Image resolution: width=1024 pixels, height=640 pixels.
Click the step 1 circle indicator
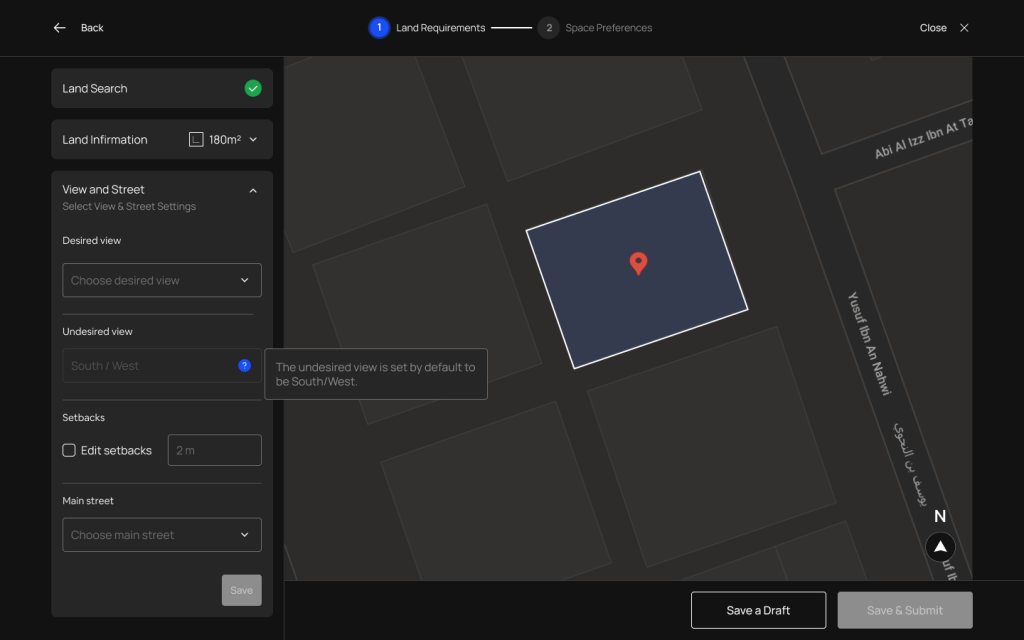pyautogui.click(x=379, y=28)
